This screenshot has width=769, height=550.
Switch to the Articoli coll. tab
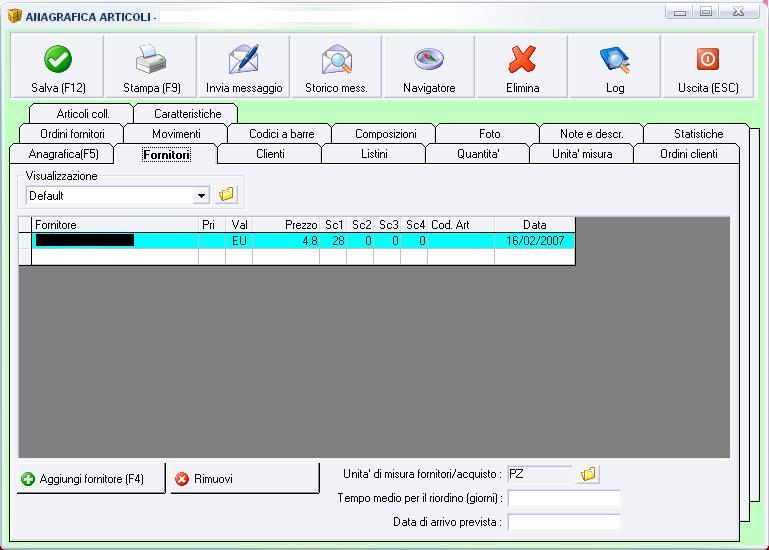[x=82, y=114]
